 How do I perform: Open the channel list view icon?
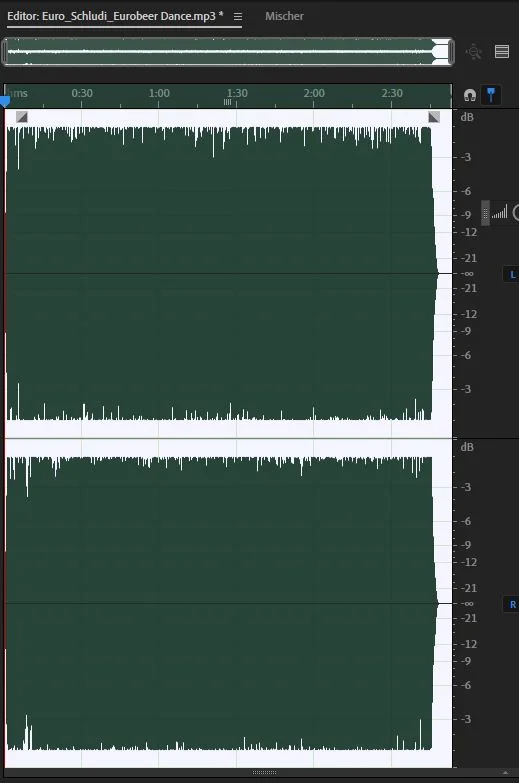pyautogui.click(x=502, y=51)
